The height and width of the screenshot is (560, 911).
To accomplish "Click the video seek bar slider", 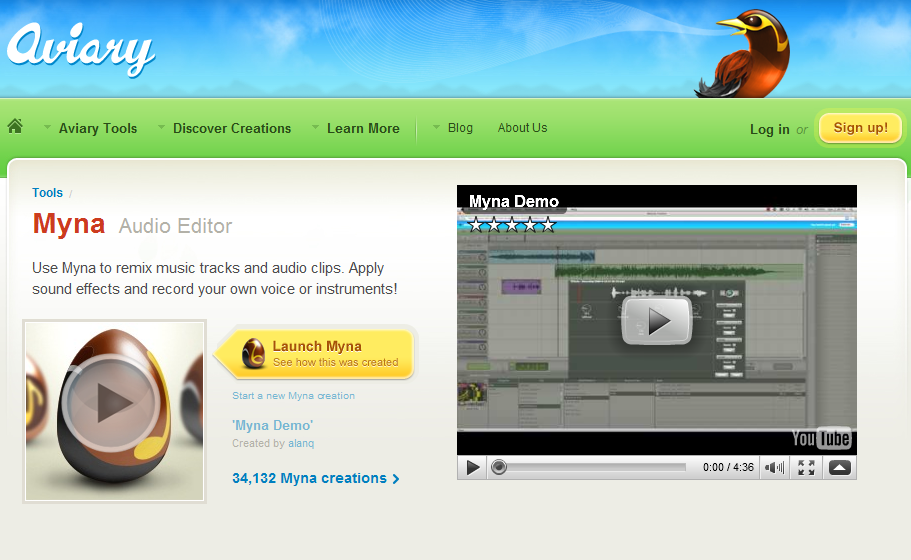I will [x=590, y=467].
